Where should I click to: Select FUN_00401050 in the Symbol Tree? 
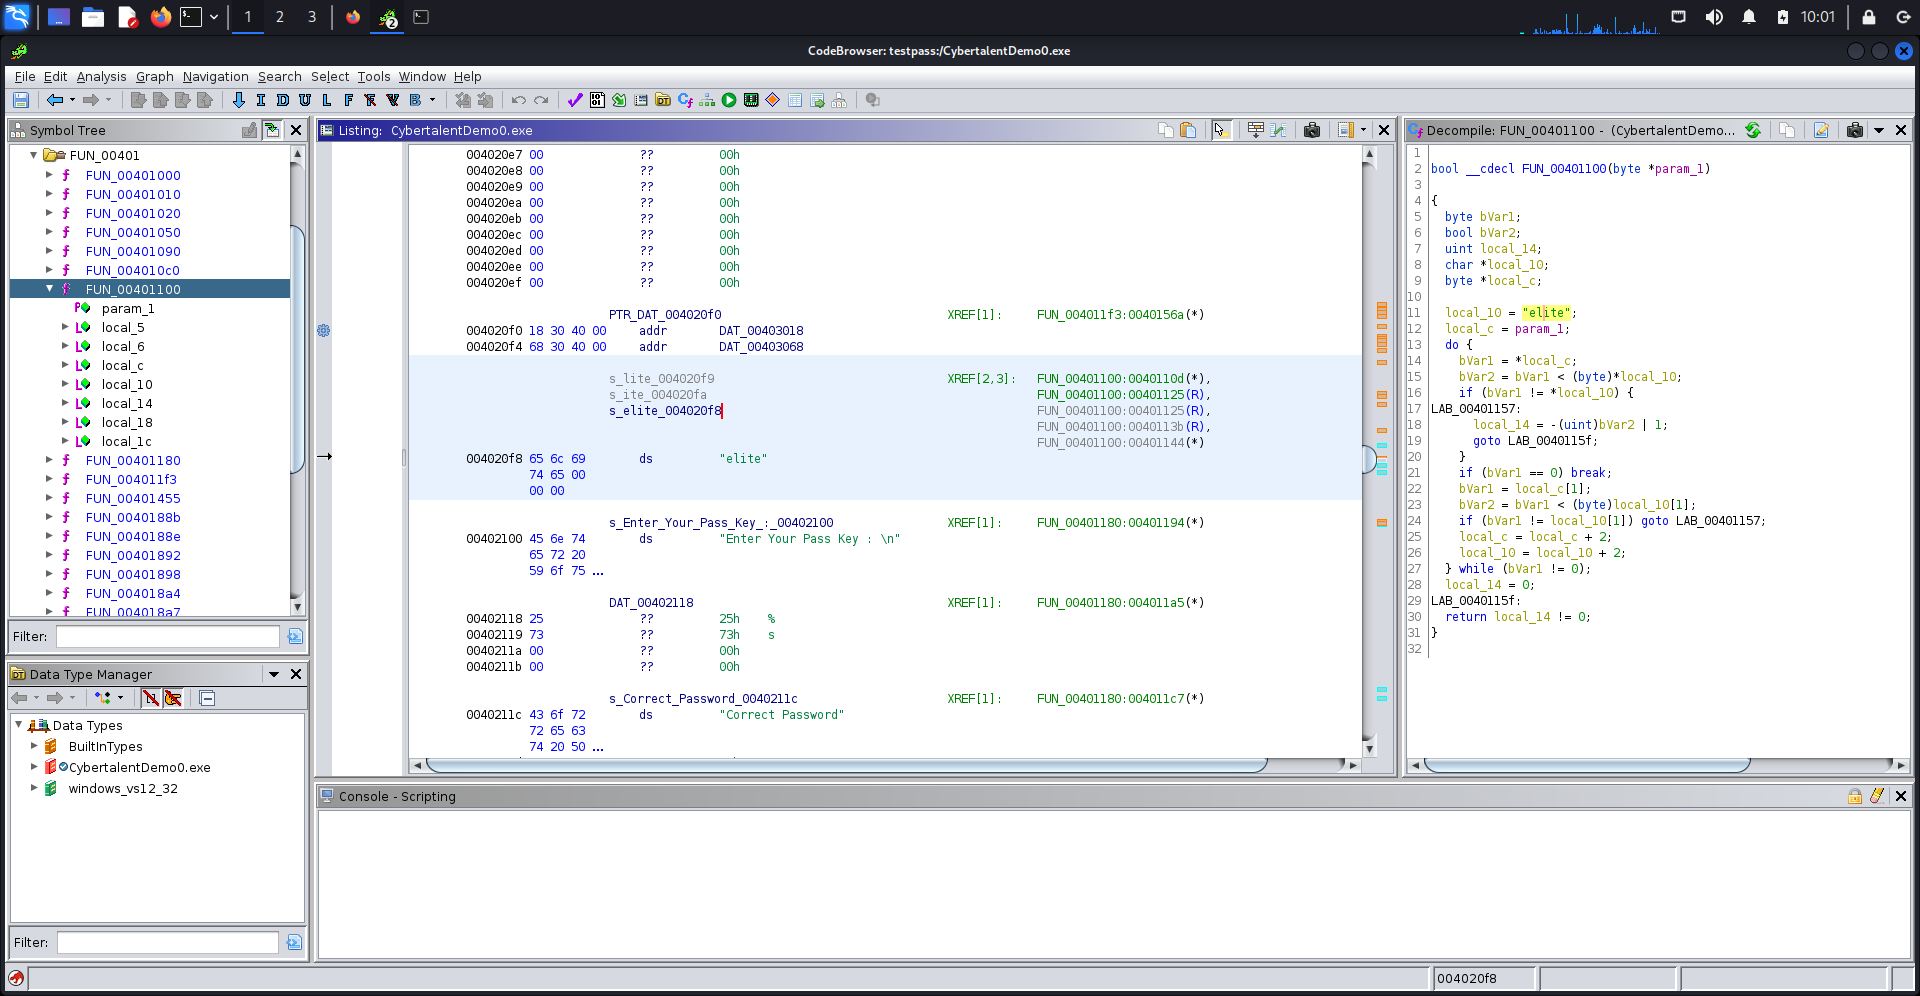point(133,232)
